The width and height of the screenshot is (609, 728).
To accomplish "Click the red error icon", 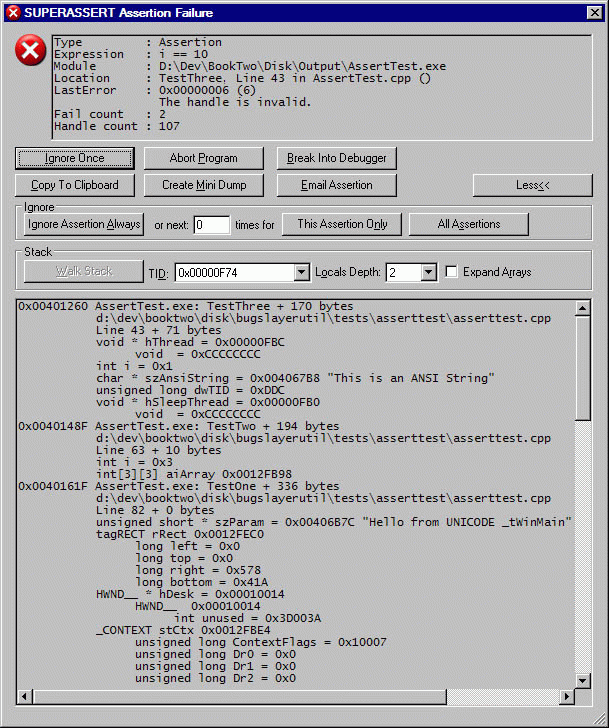I will coord(31,51).
